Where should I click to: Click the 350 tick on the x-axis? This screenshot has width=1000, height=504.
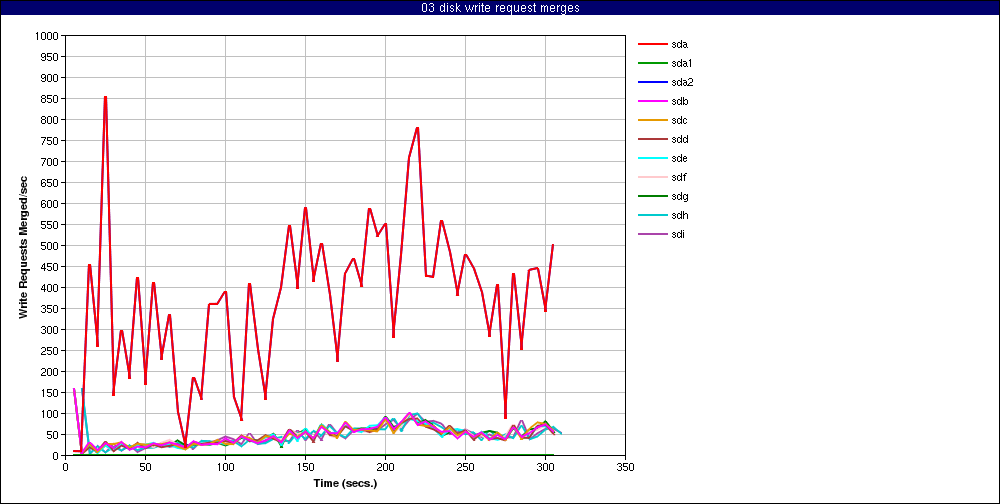[x=625, y=466]
